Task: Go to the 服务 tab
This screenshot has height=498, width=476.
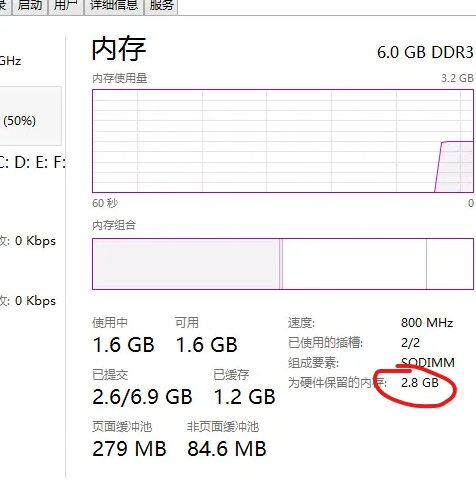Action: coord(161,7)
